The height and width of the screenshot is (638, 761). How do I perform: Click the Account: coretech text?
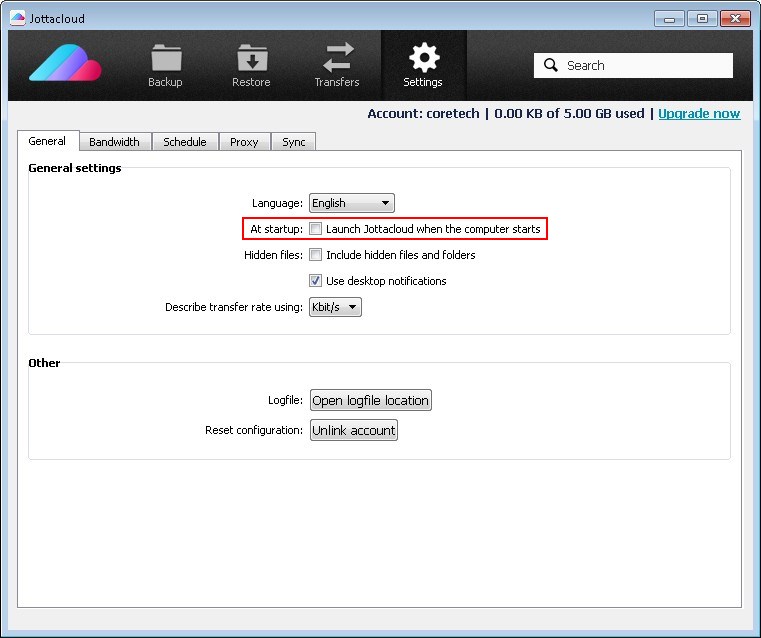(x=423, y=114)
